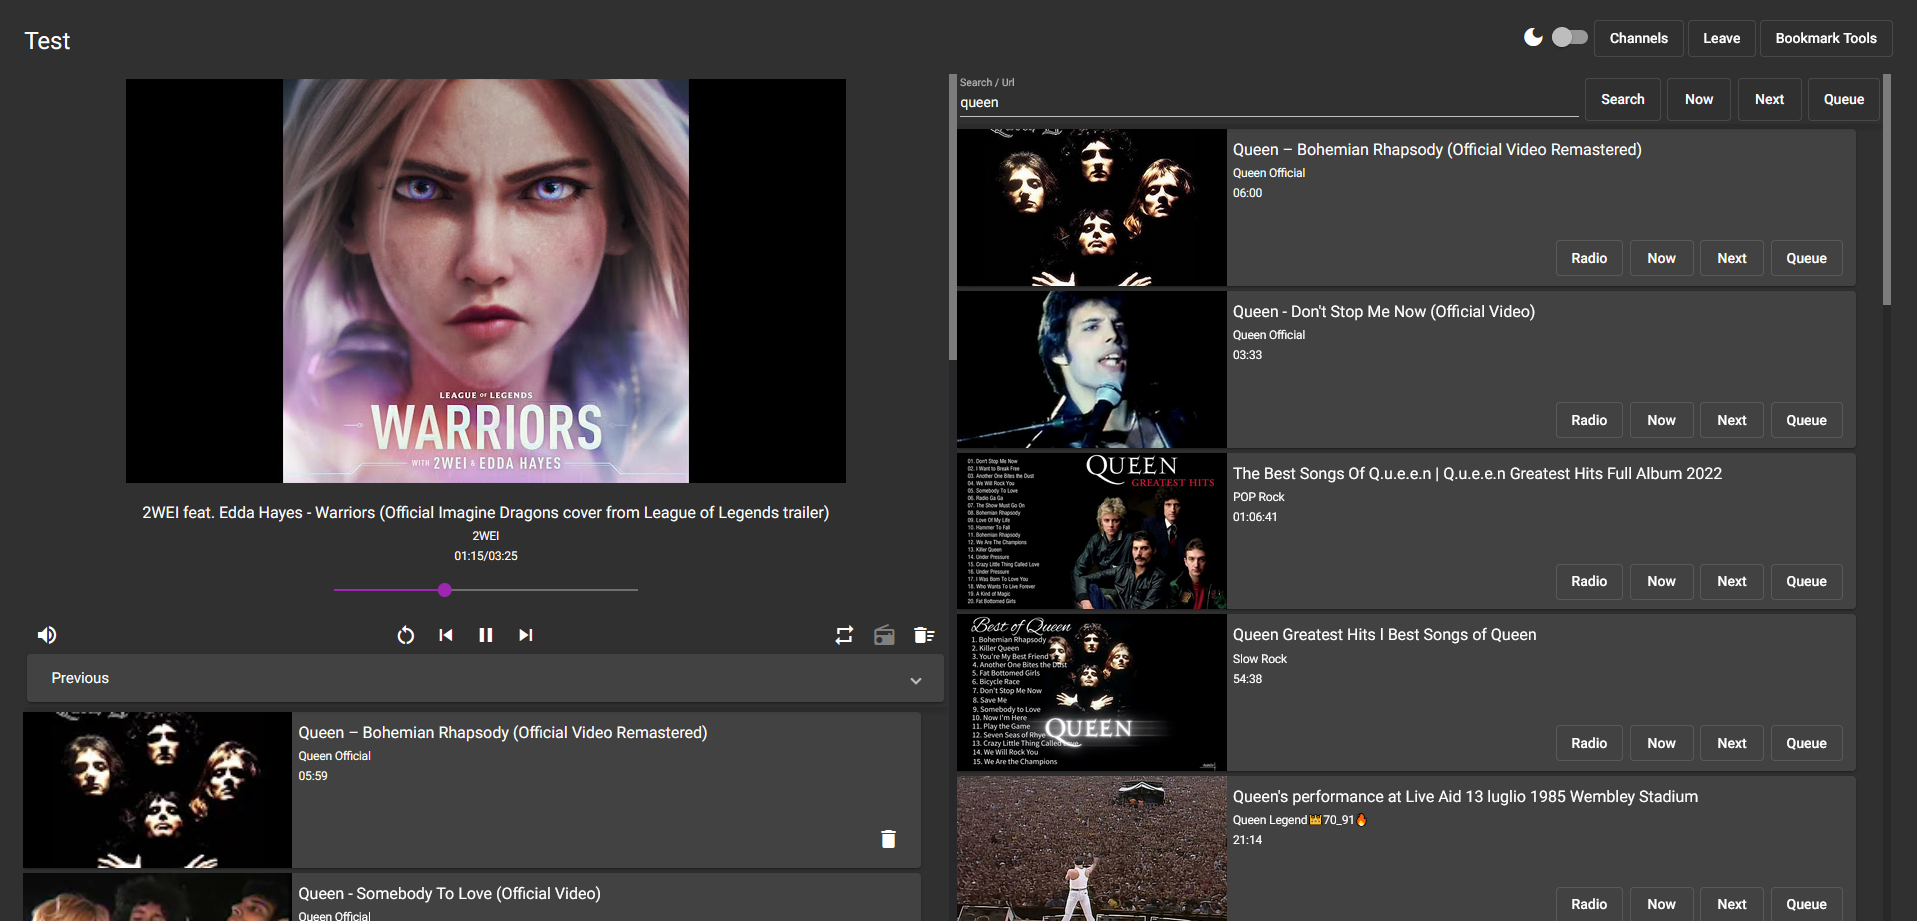Image resolution: width=1917 pixels, height=921 pixels.
Task: Start Radio from Bohemian Rhapsody result
Action: [x=1589, y=258]
